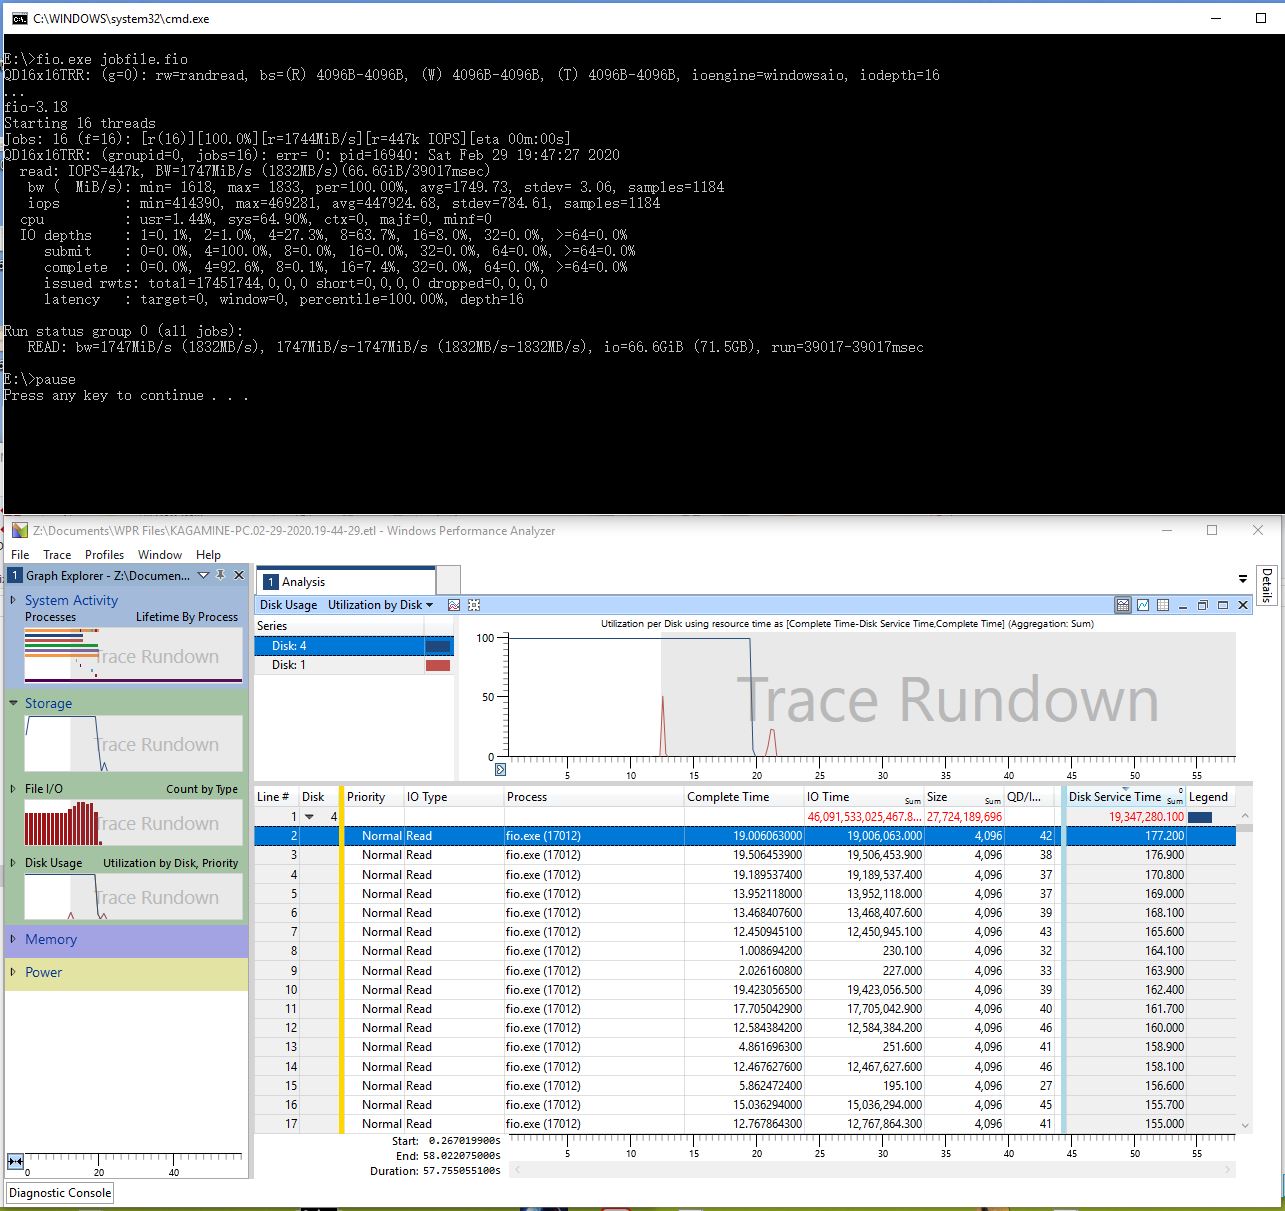The width and height of the screenshot is (1285, 1211).
Task: Open the Profiles menu
Action: [104, 554]
